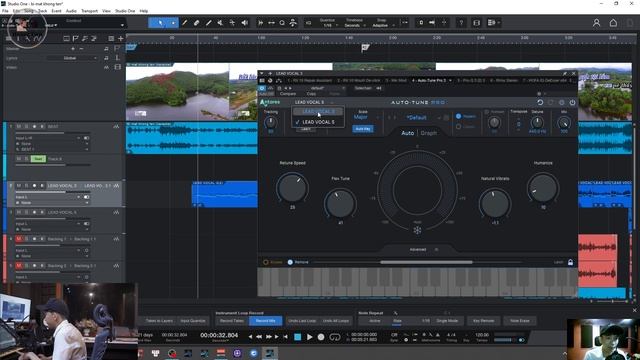Viewport: 640px width, 360px height.
Task: Click the Note Erase button
Action: [520, 321]
